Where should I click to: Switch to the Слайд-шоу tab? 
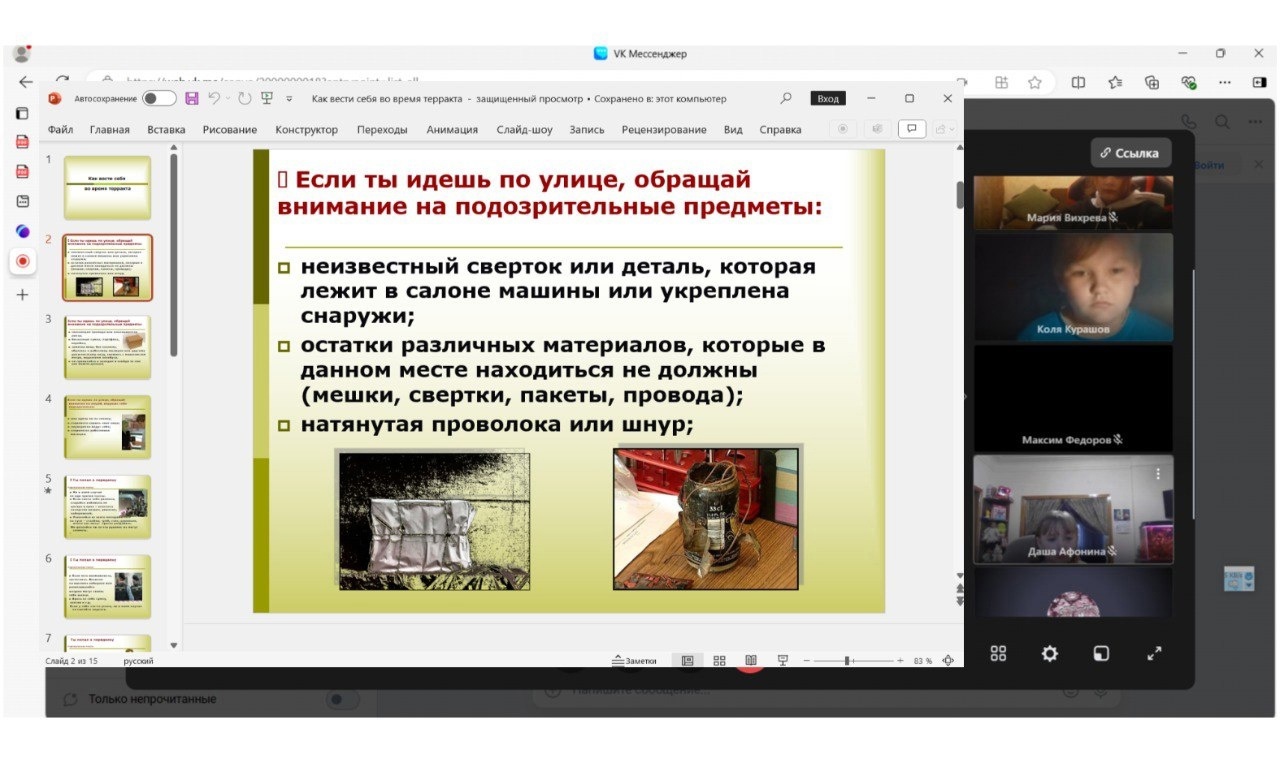524,129
